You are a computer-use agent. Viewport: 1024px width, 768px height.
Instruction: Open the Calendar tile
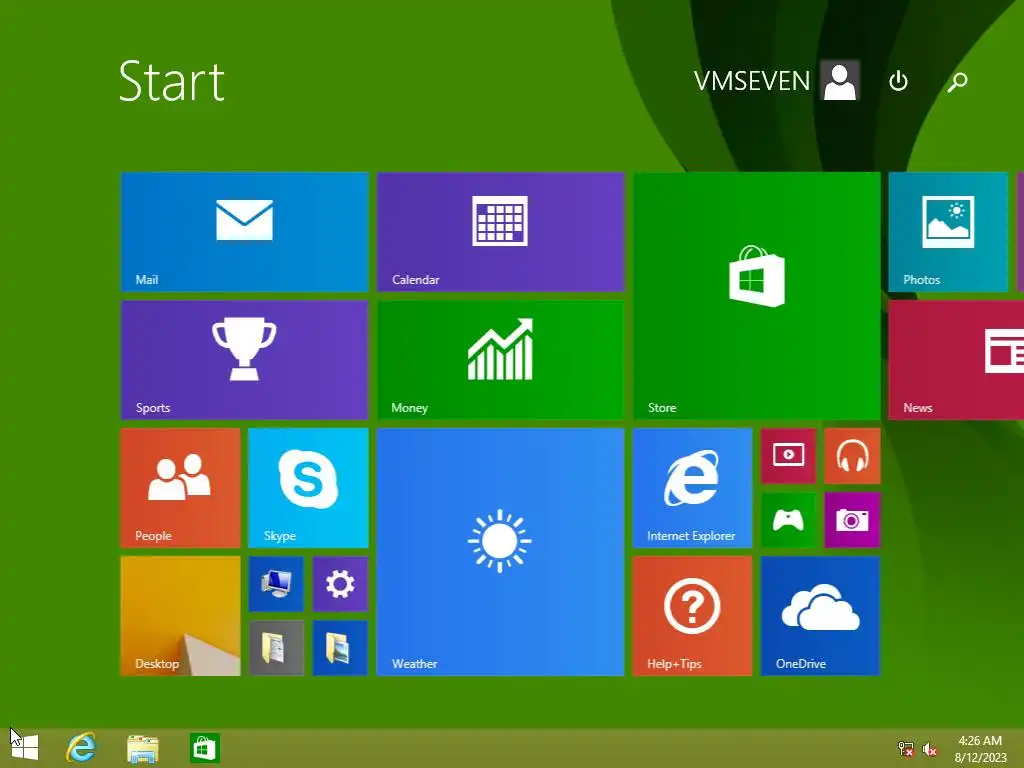click(x=501, y=232)
